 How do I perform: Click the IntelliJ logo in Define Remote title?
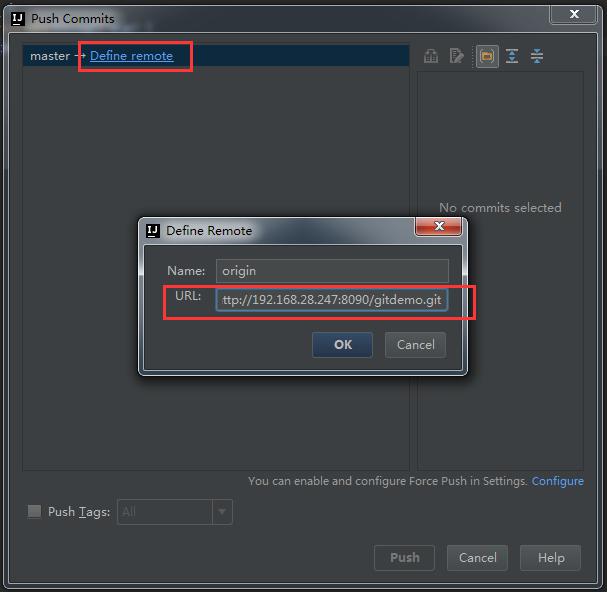(153, 231)
